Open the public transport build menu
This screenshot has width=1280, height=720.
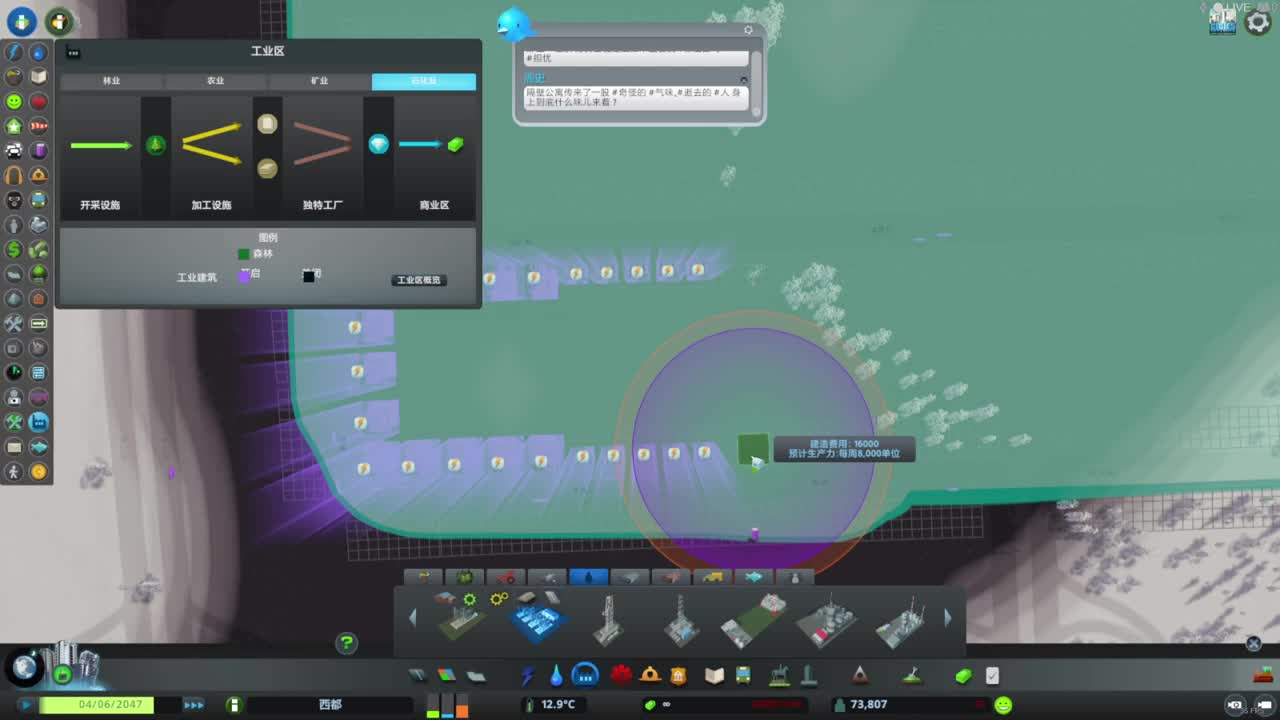[743, 676]
